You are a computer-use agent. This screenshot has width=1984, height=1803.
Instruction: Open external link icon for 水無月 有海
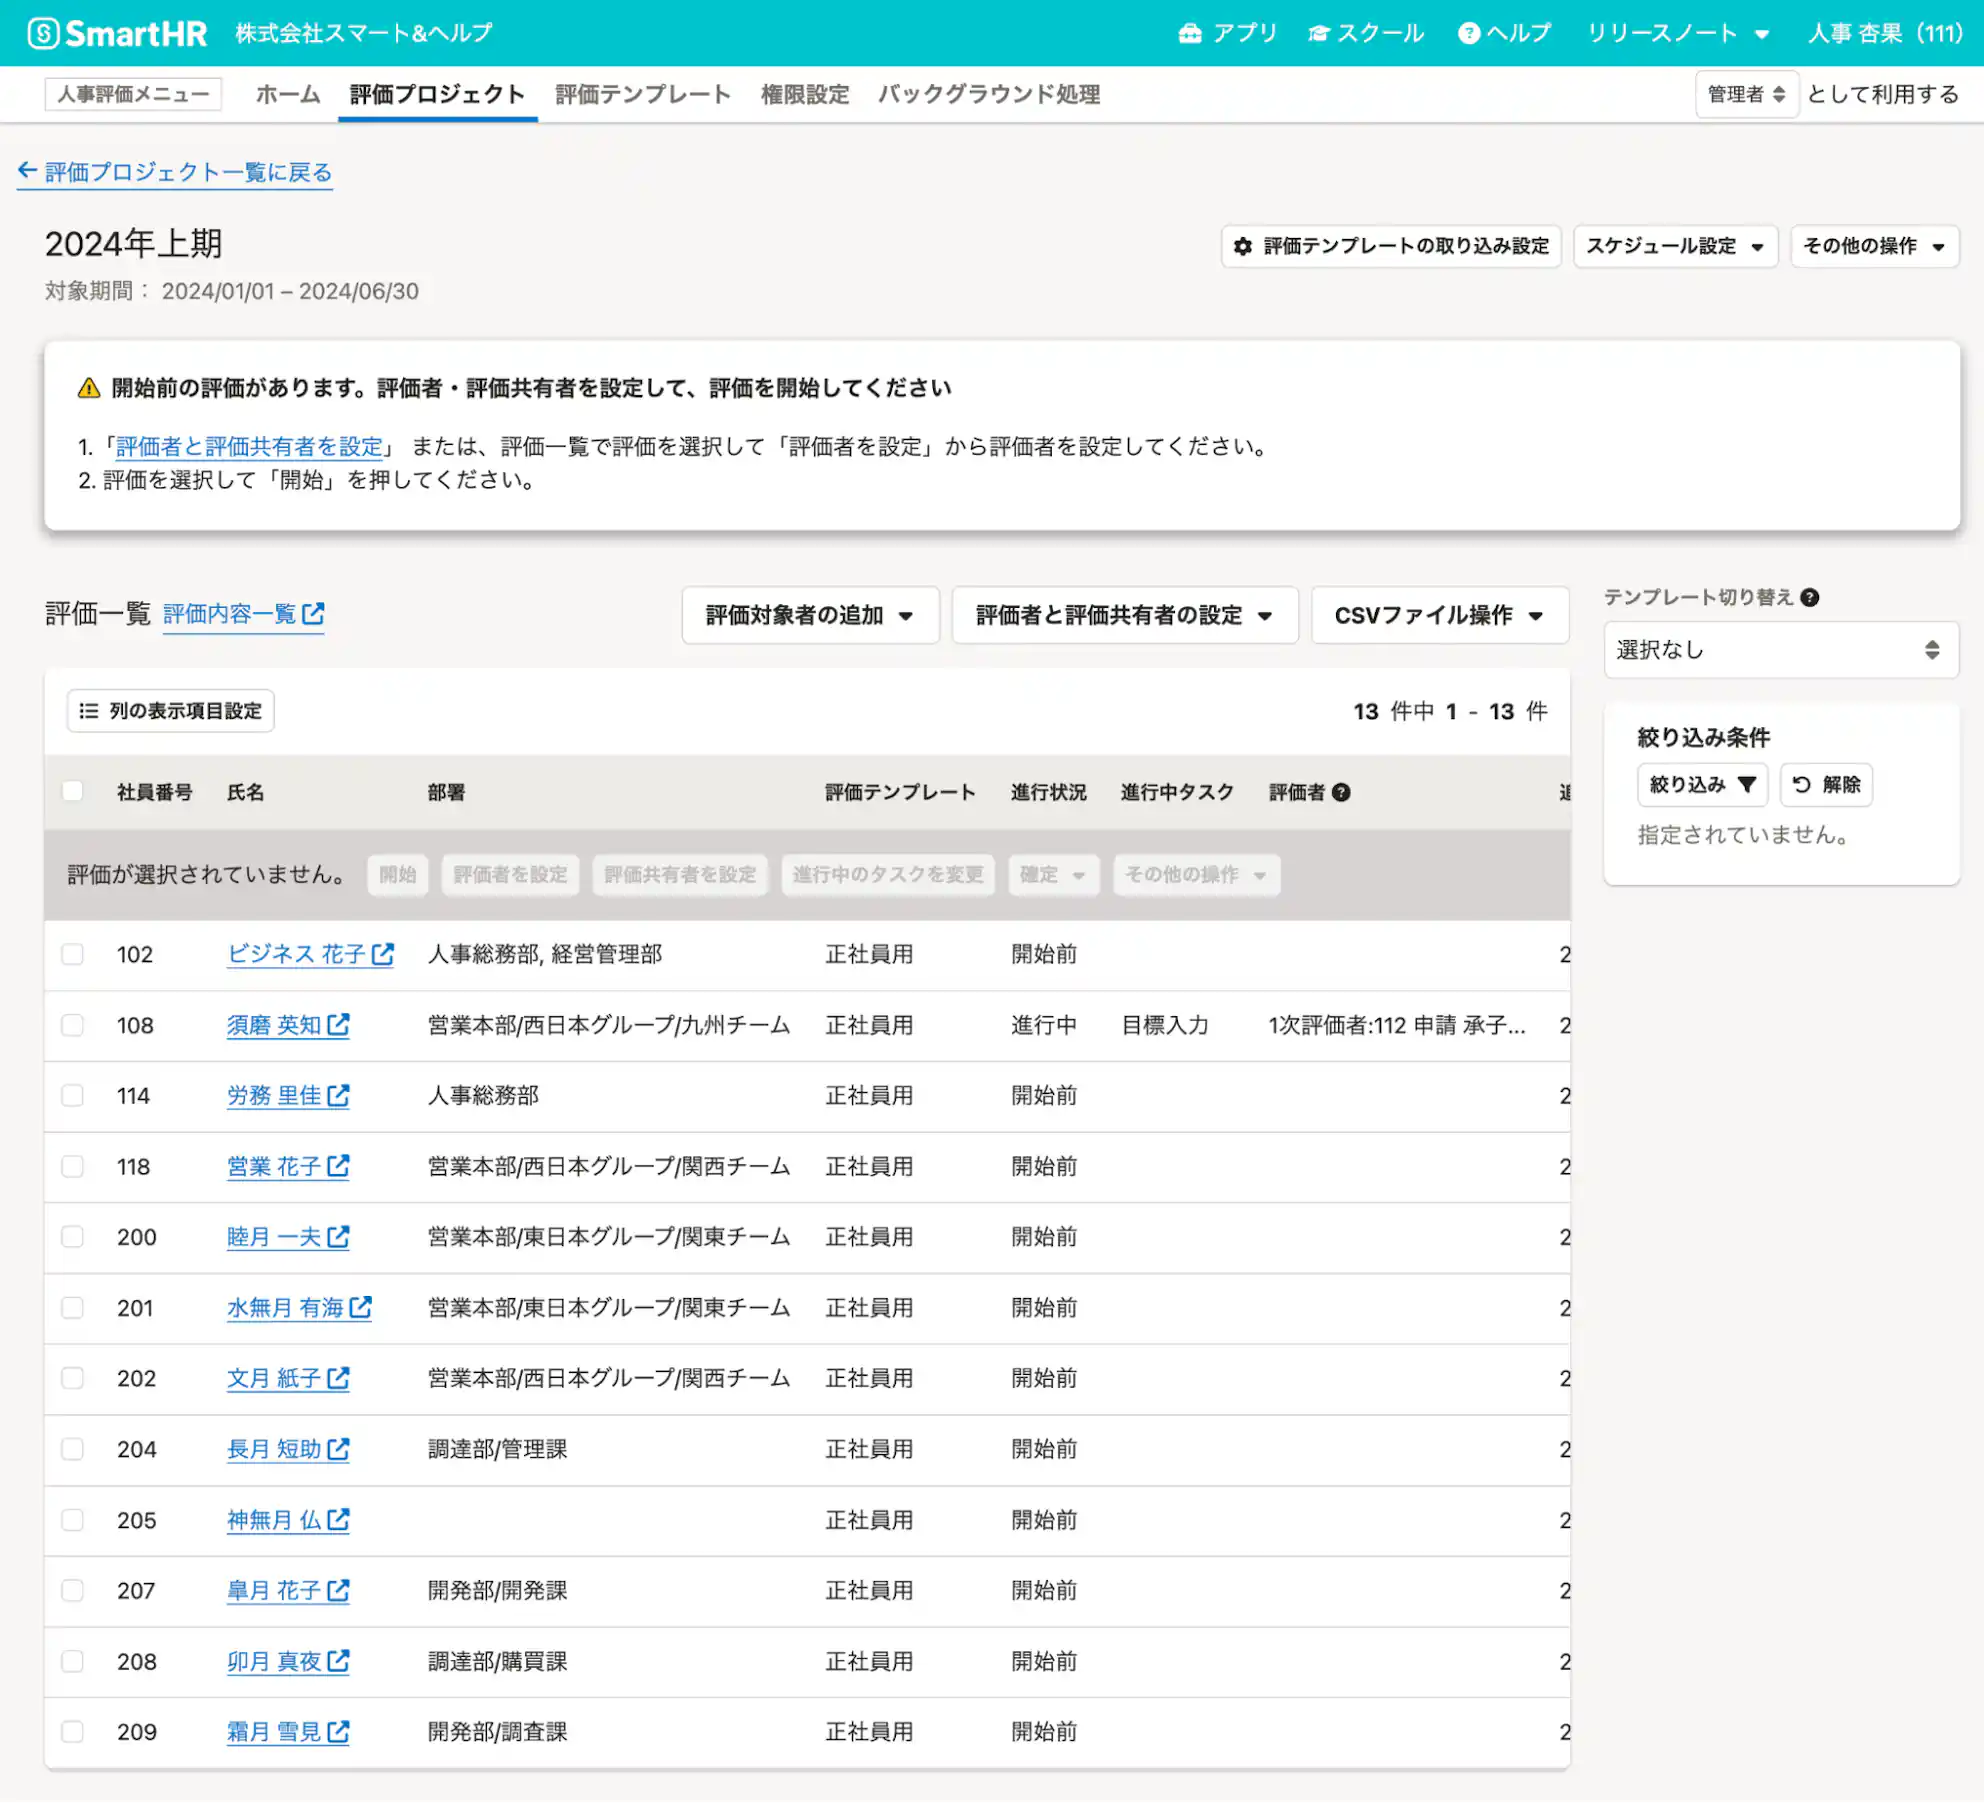click(x=361, y=1307)
